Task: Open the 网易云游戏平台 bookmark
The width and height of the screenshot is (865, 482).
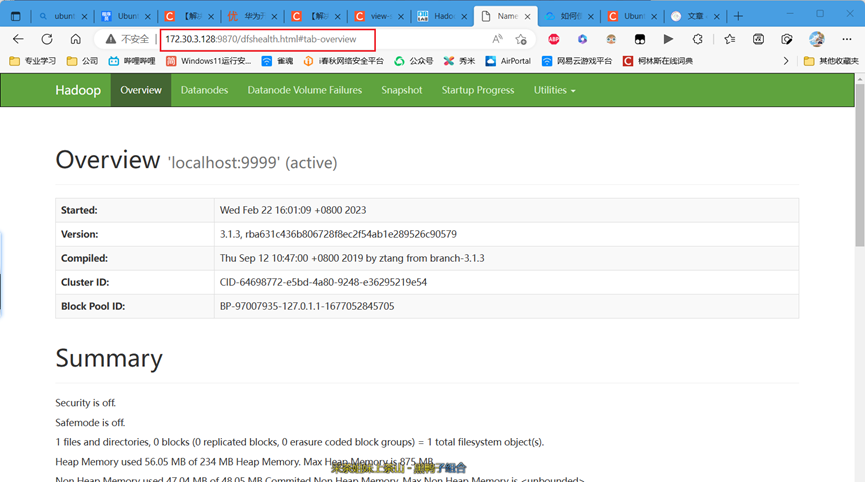Action: (x=577, y=61)
